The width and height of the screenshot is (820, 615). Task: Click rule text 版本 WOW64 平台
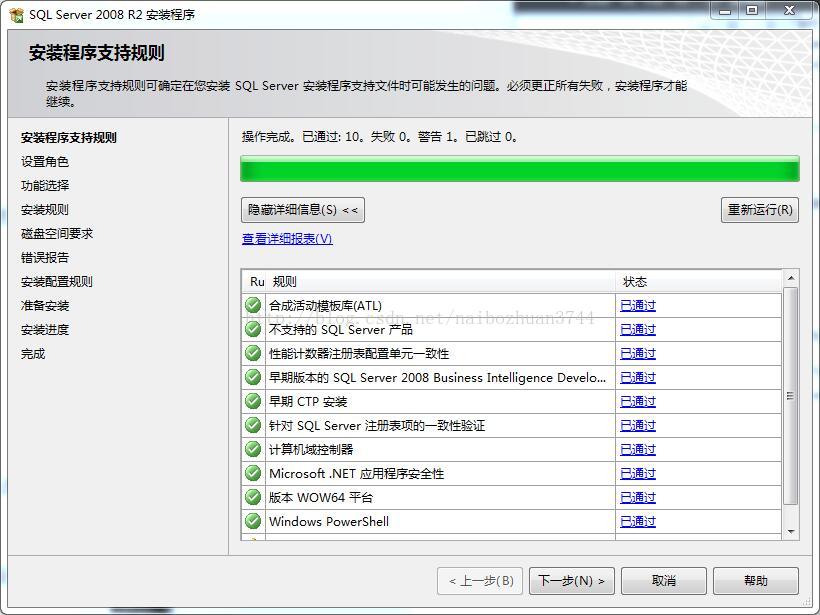(321, 498)
